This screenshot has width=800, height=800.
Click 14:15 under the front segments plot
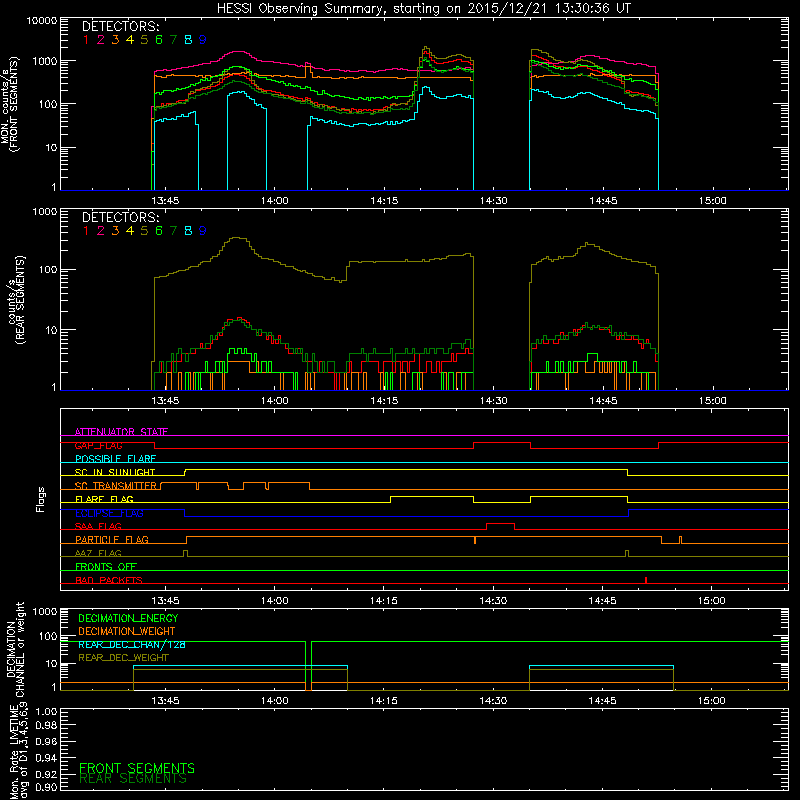[x=384, y=201]
